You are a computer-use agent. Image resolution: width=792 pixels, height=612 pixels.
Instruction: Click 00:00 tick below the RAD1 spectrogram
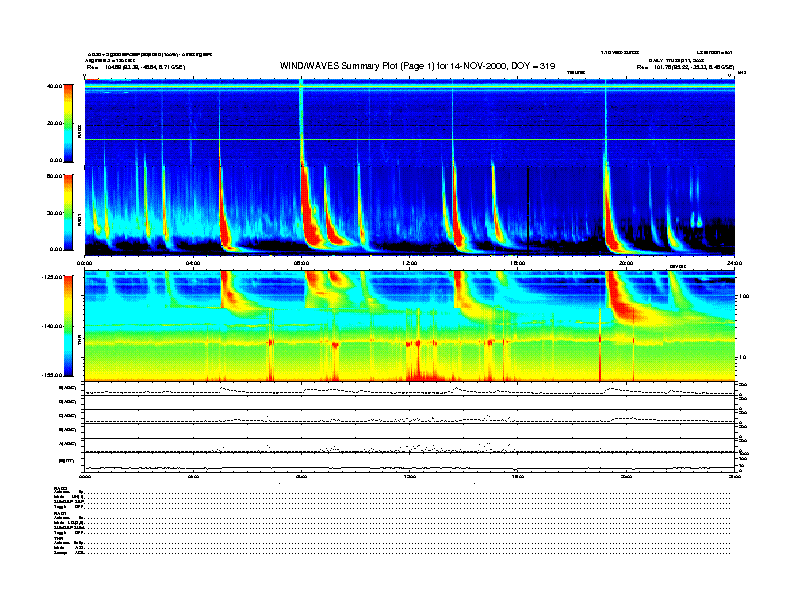(84, 263)
